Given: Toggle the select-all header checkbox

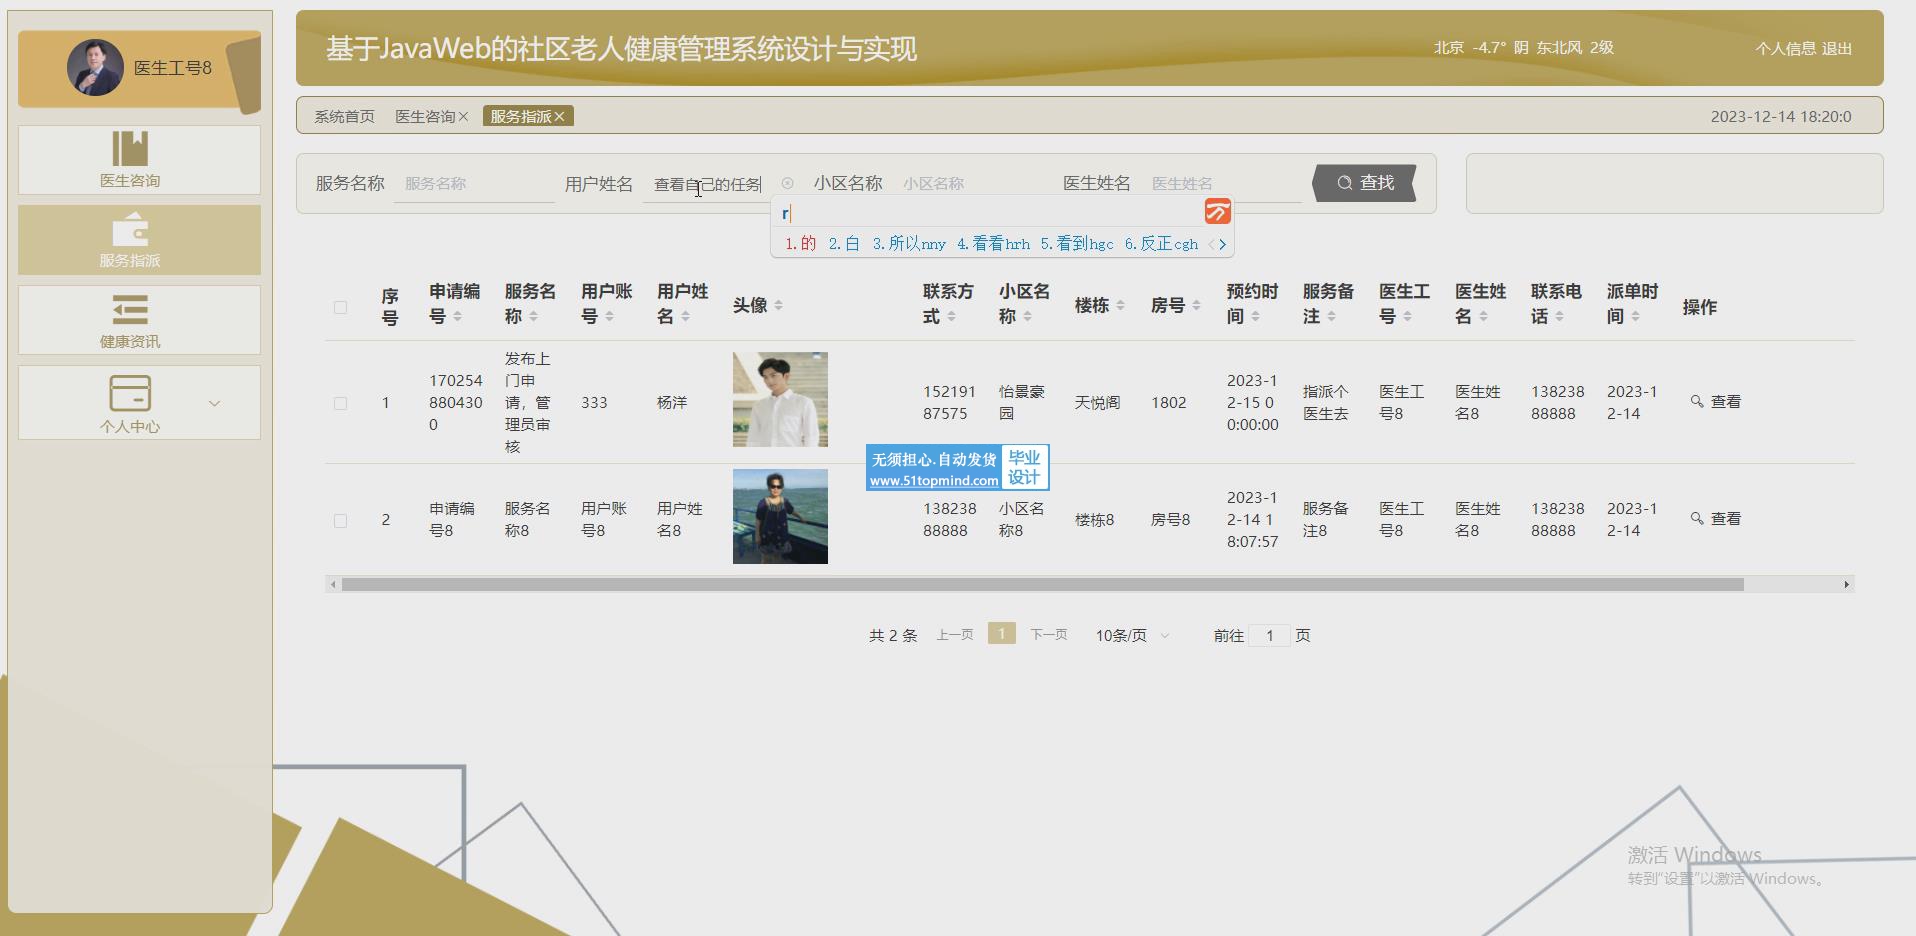Looking at the screenshot, I should (x=340, y=307).
